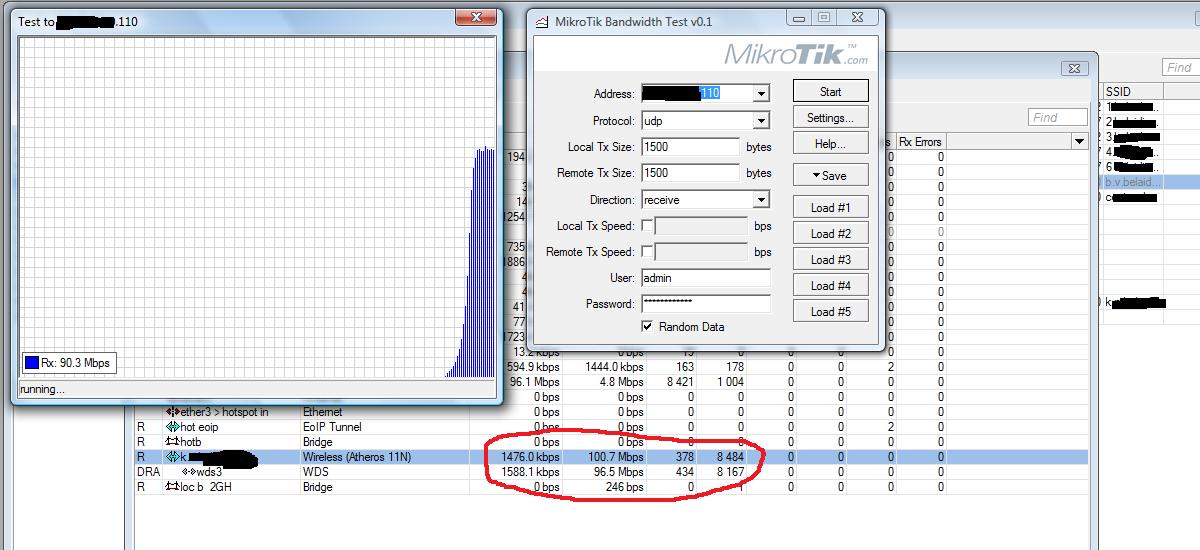Click the running... status bar text
Viewport: 1200px width, 550px height.
click(42, 389)
